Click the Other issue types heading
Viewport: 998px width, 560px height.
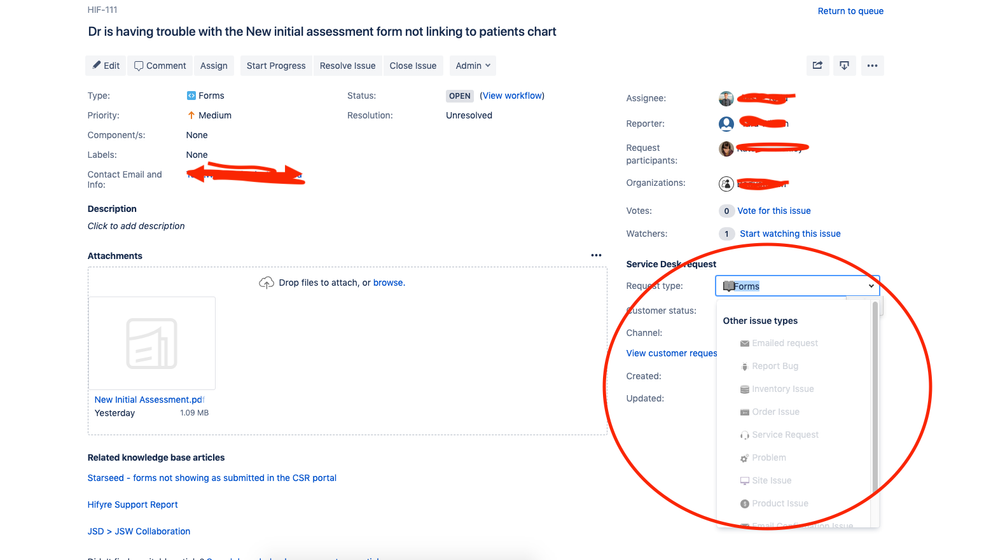tap(760, 321)
